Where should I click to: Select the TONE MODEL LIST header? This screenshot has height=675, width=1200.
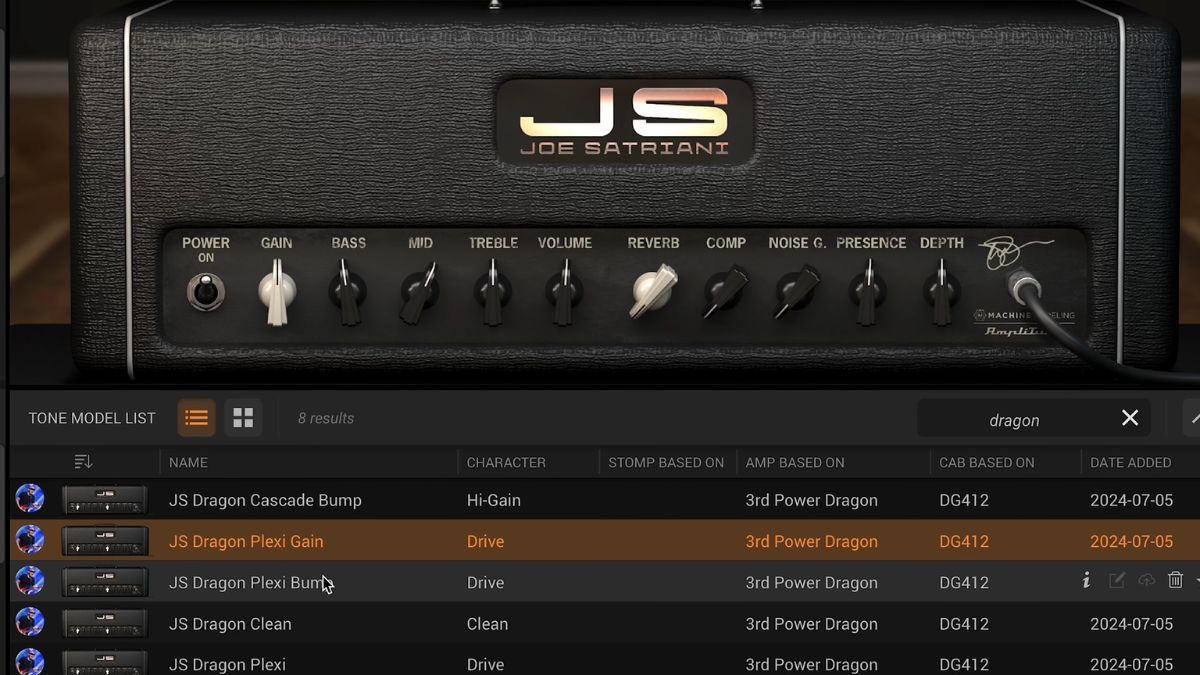(91, 418)
